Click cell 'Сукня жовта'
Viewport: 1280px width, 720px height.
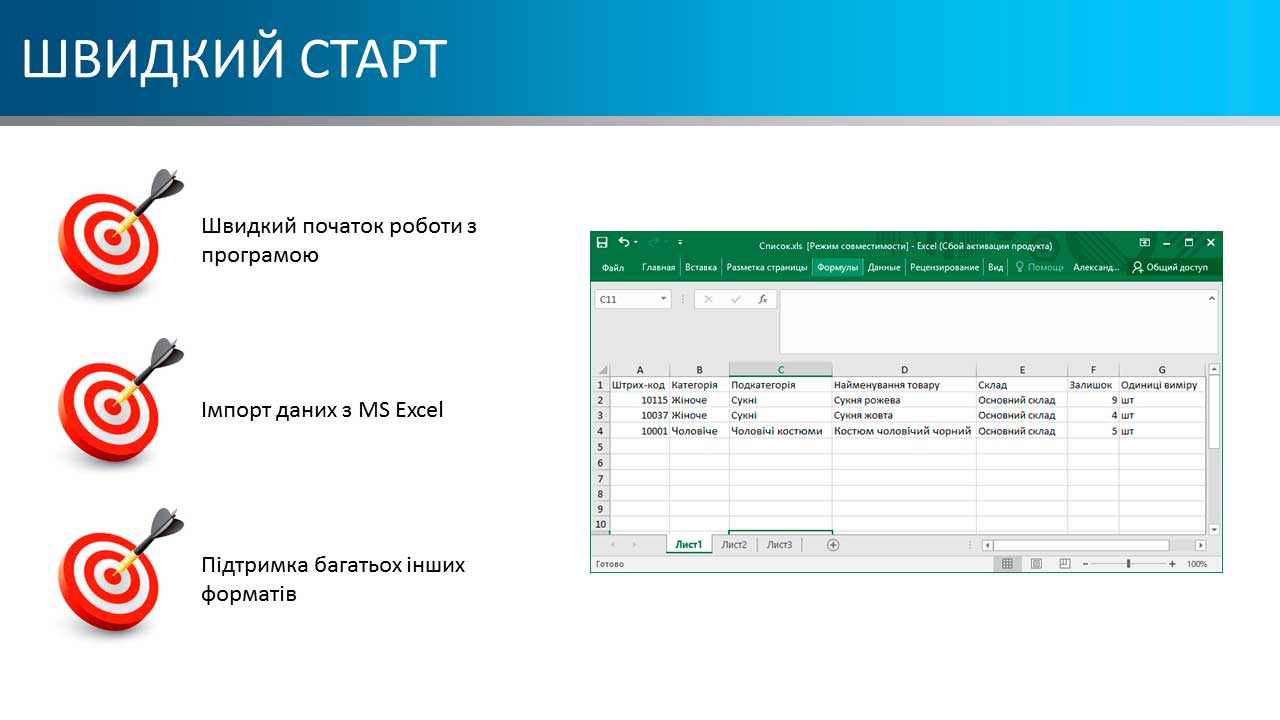click(x=904, y=415)
